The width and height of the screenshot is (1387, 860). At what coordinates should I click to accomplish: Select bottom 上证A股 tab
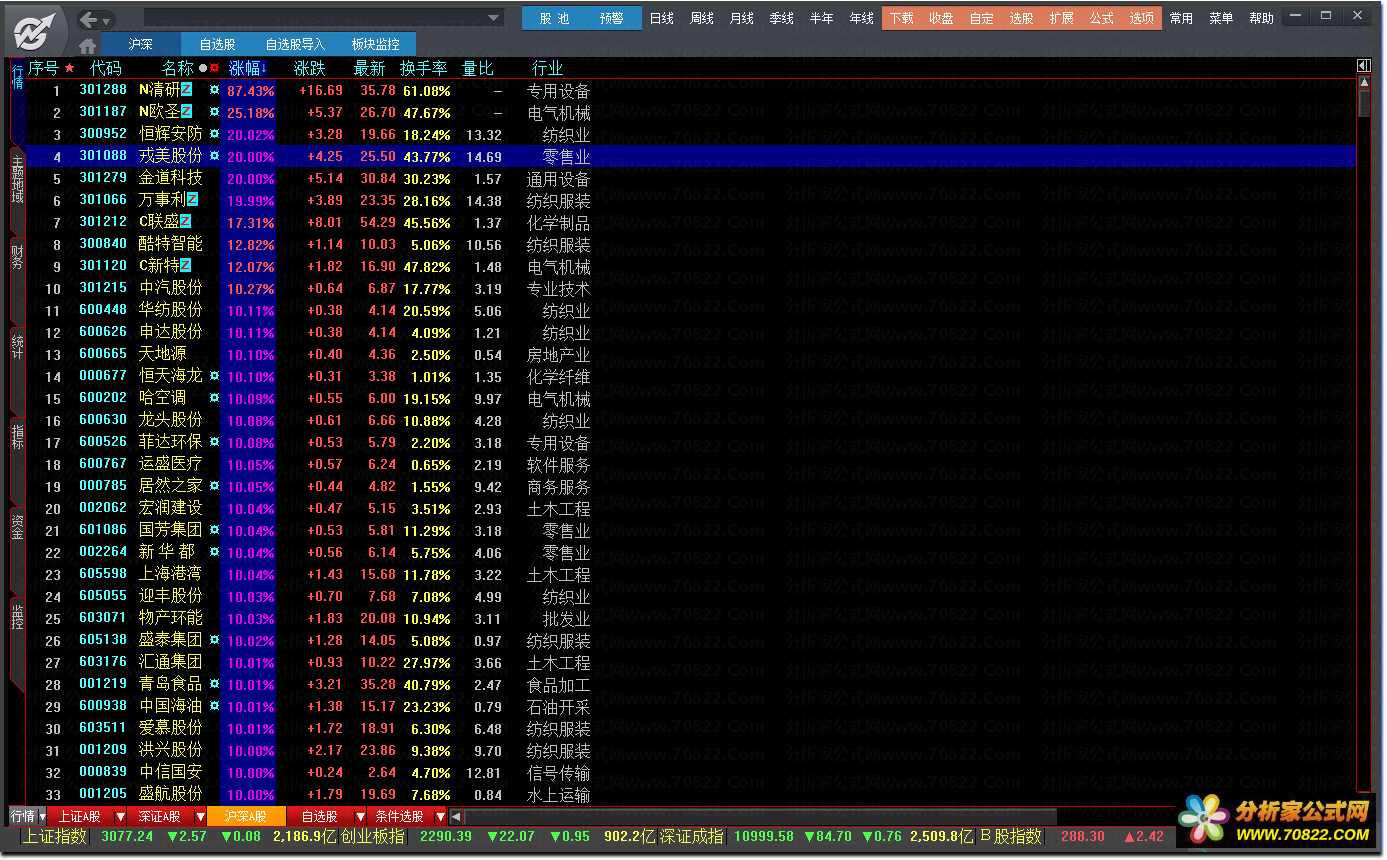click(80, 817)
